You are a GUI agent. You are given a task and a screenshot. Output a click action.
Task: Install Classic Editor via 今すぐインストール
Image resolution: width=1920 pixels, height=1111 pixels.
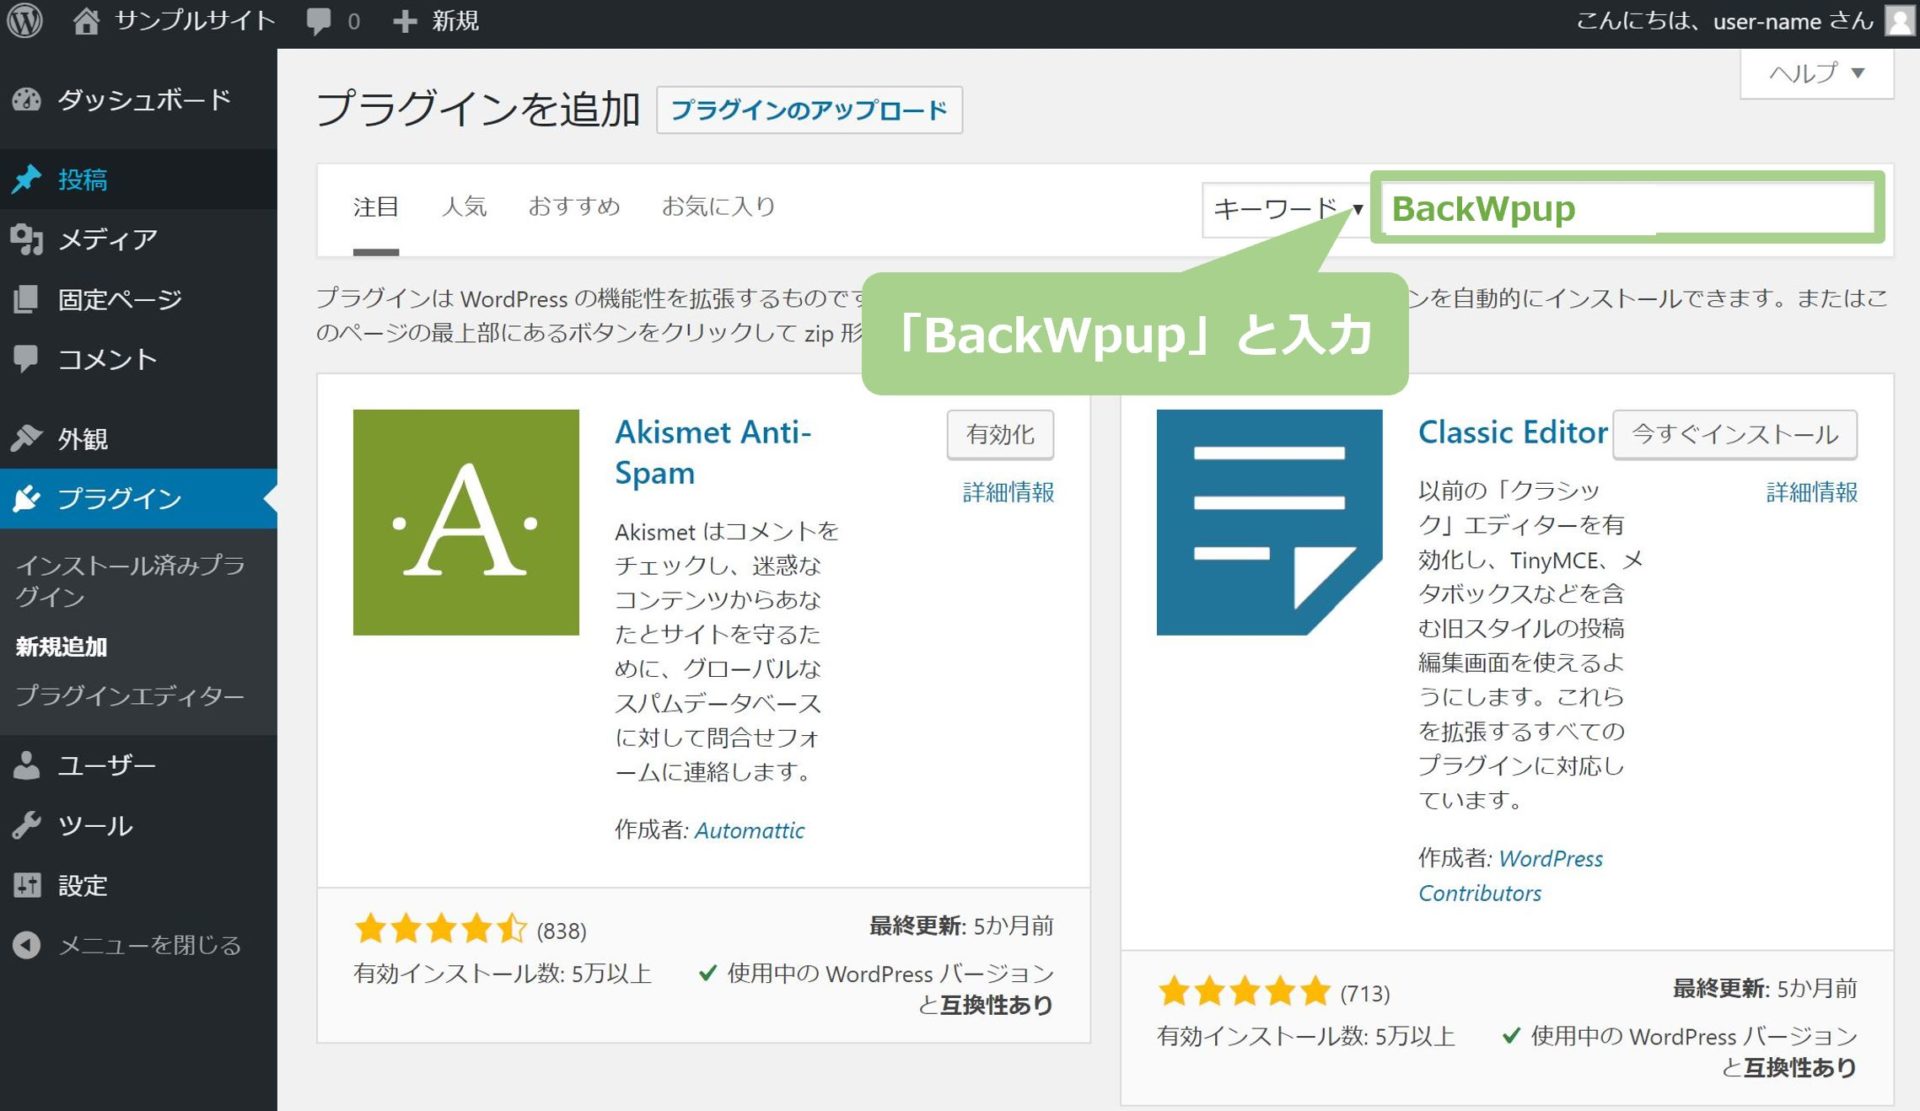point(1733,434)
